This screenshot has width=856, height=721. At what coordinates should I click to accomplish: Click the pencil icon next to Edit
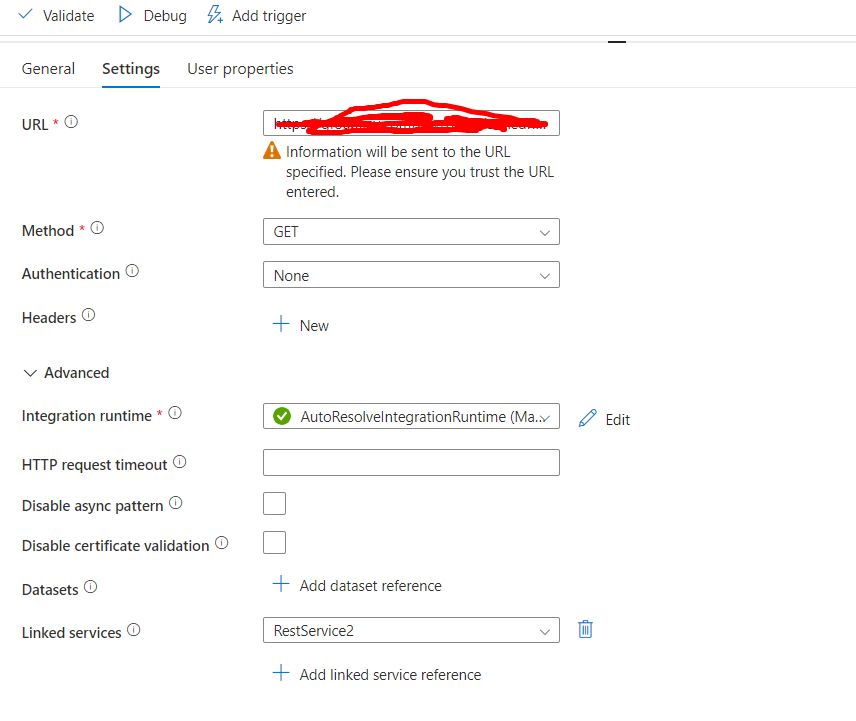pyautogui.click(x=587, y=418)
